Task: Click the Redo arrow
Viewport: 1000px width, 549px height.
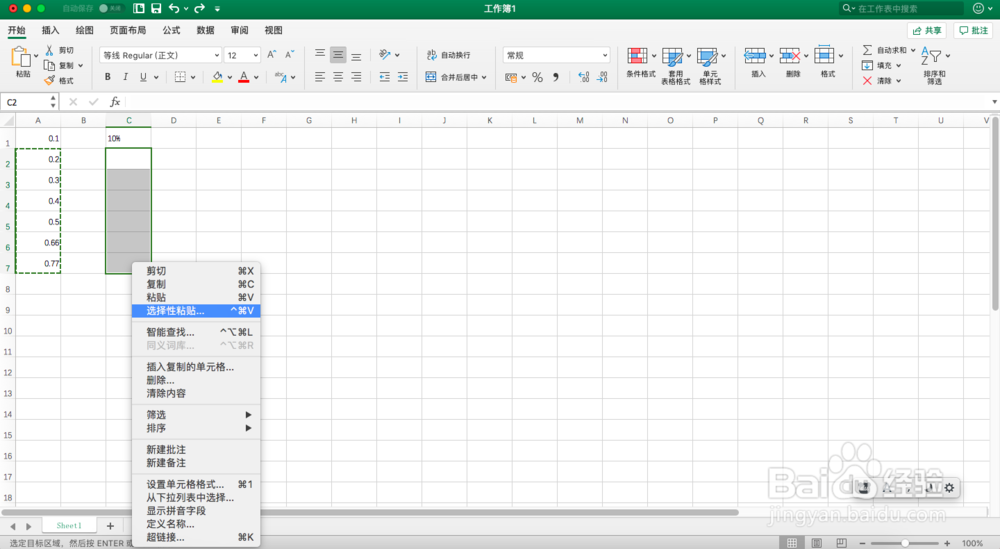Action: coord(199,8)
